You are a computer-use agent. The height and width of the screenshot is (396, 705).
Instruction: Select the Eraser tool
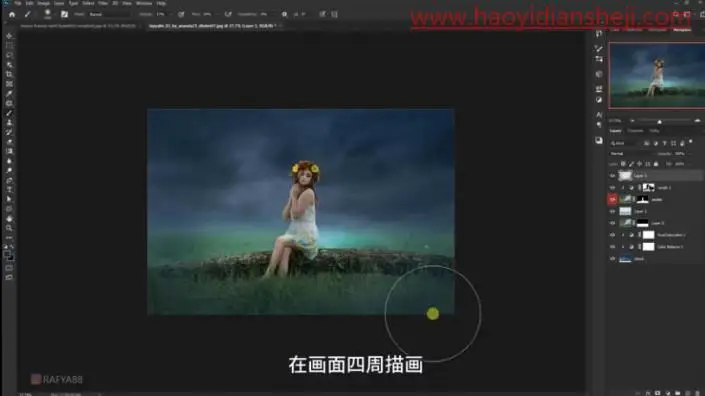tap(9, 142)
